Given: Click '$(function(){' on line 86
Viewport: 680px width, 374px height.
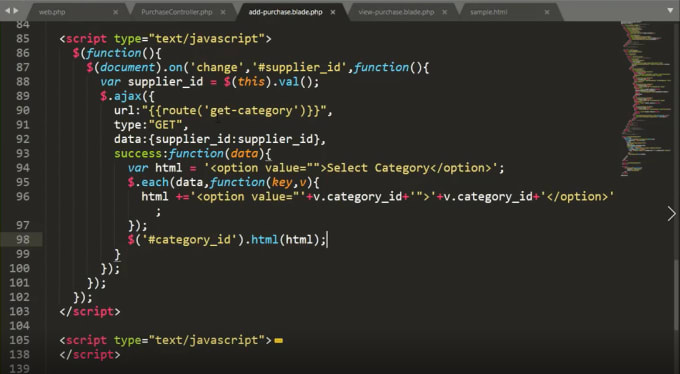Looking at the screenshot, I should tap(117, 53).
